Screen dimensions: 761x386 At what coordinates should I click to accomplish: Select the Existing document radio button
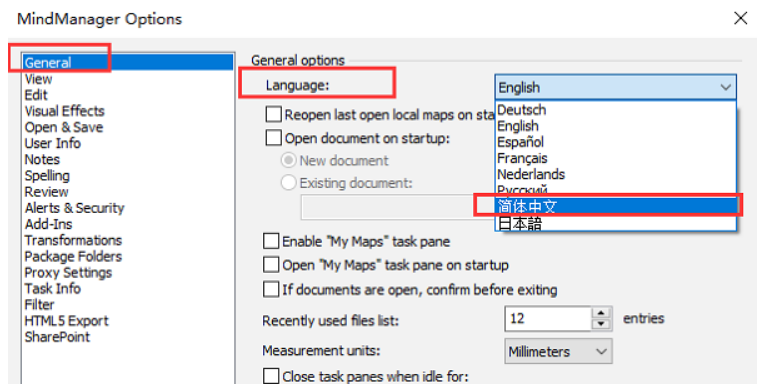[288, 183]
